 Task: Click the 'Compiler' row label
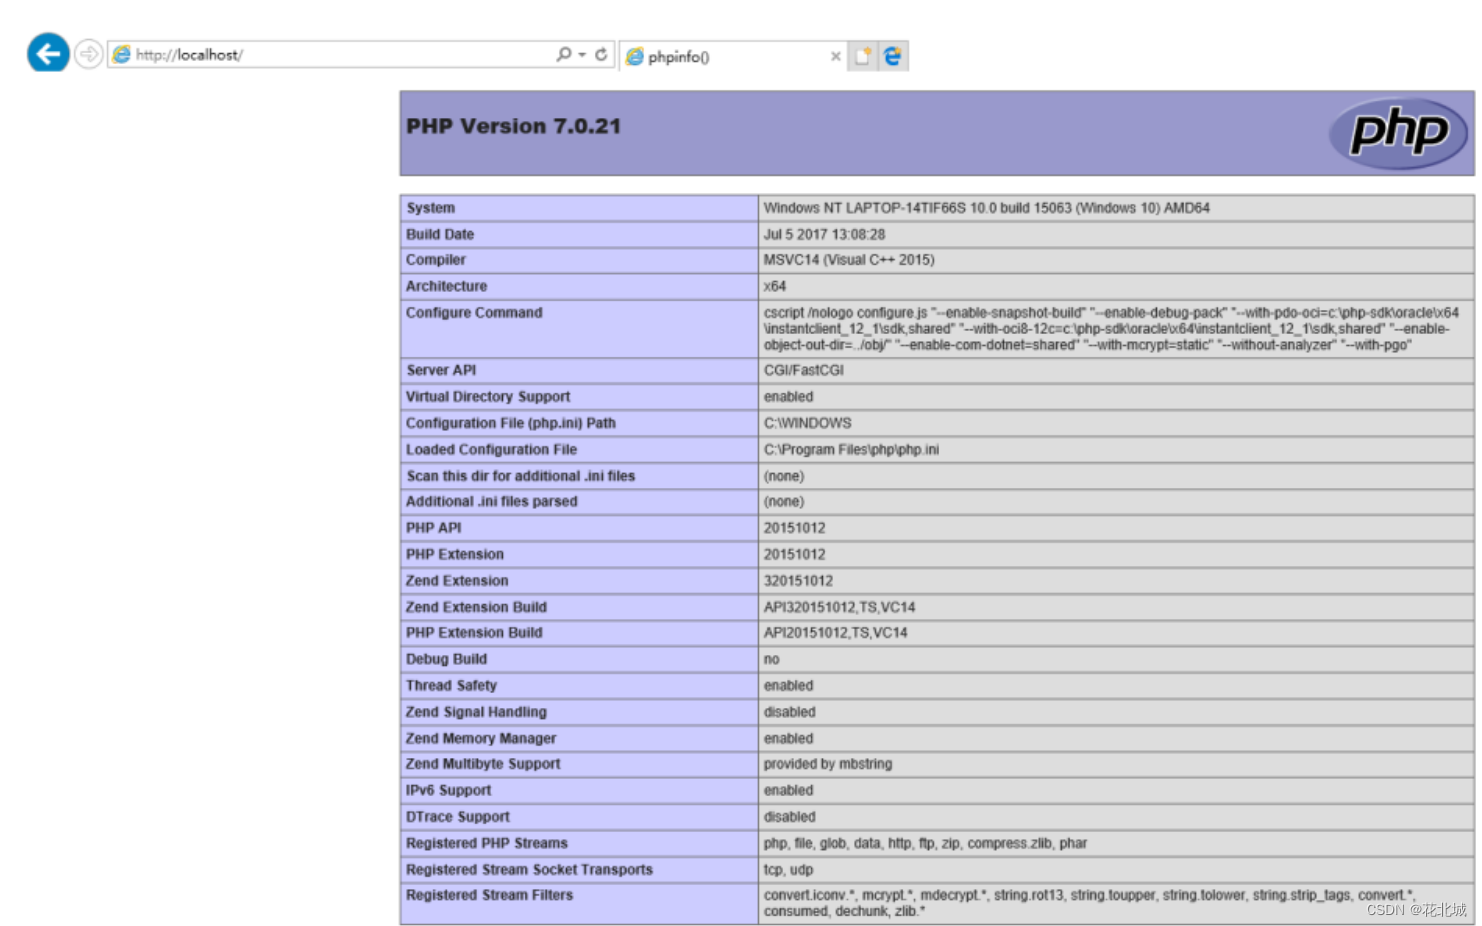point(436,260)
